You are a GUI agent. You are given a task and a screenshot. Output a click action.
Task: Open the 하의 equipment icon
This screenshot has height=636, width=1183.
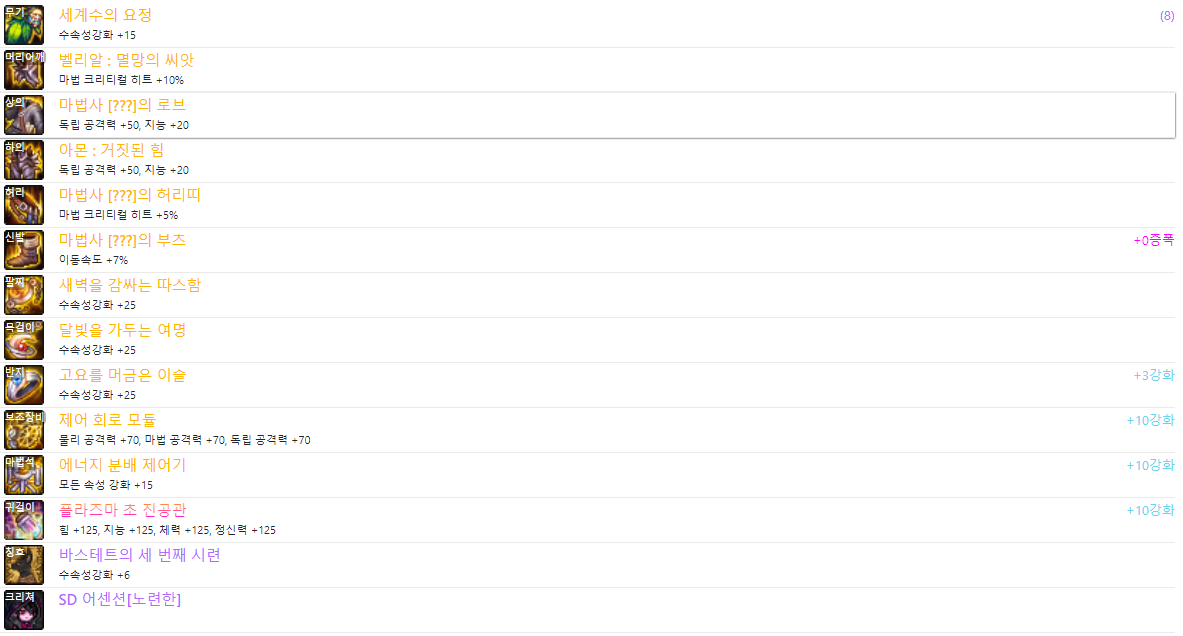tap(23, 160)
